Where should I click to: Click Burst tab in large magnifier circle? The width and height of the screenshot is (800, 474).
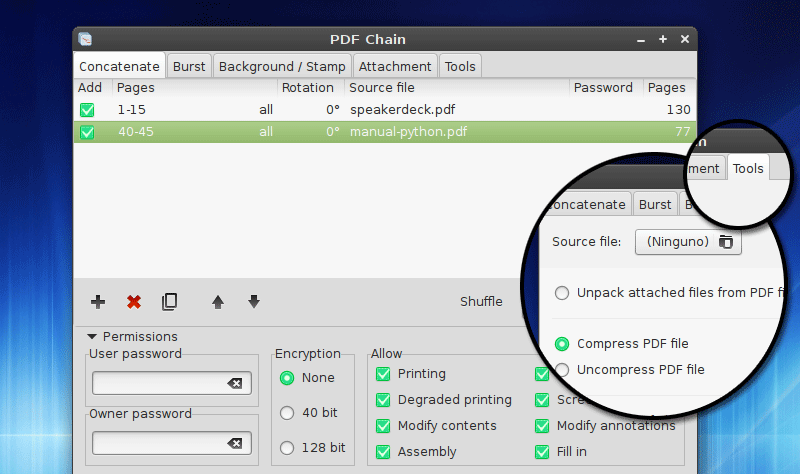click(655, 205)
